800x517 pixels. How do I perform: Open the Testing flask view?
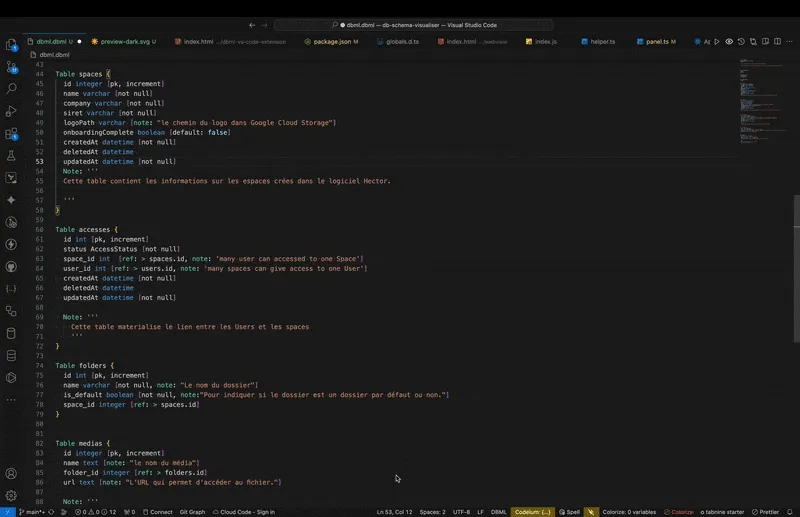coord(11,156)
